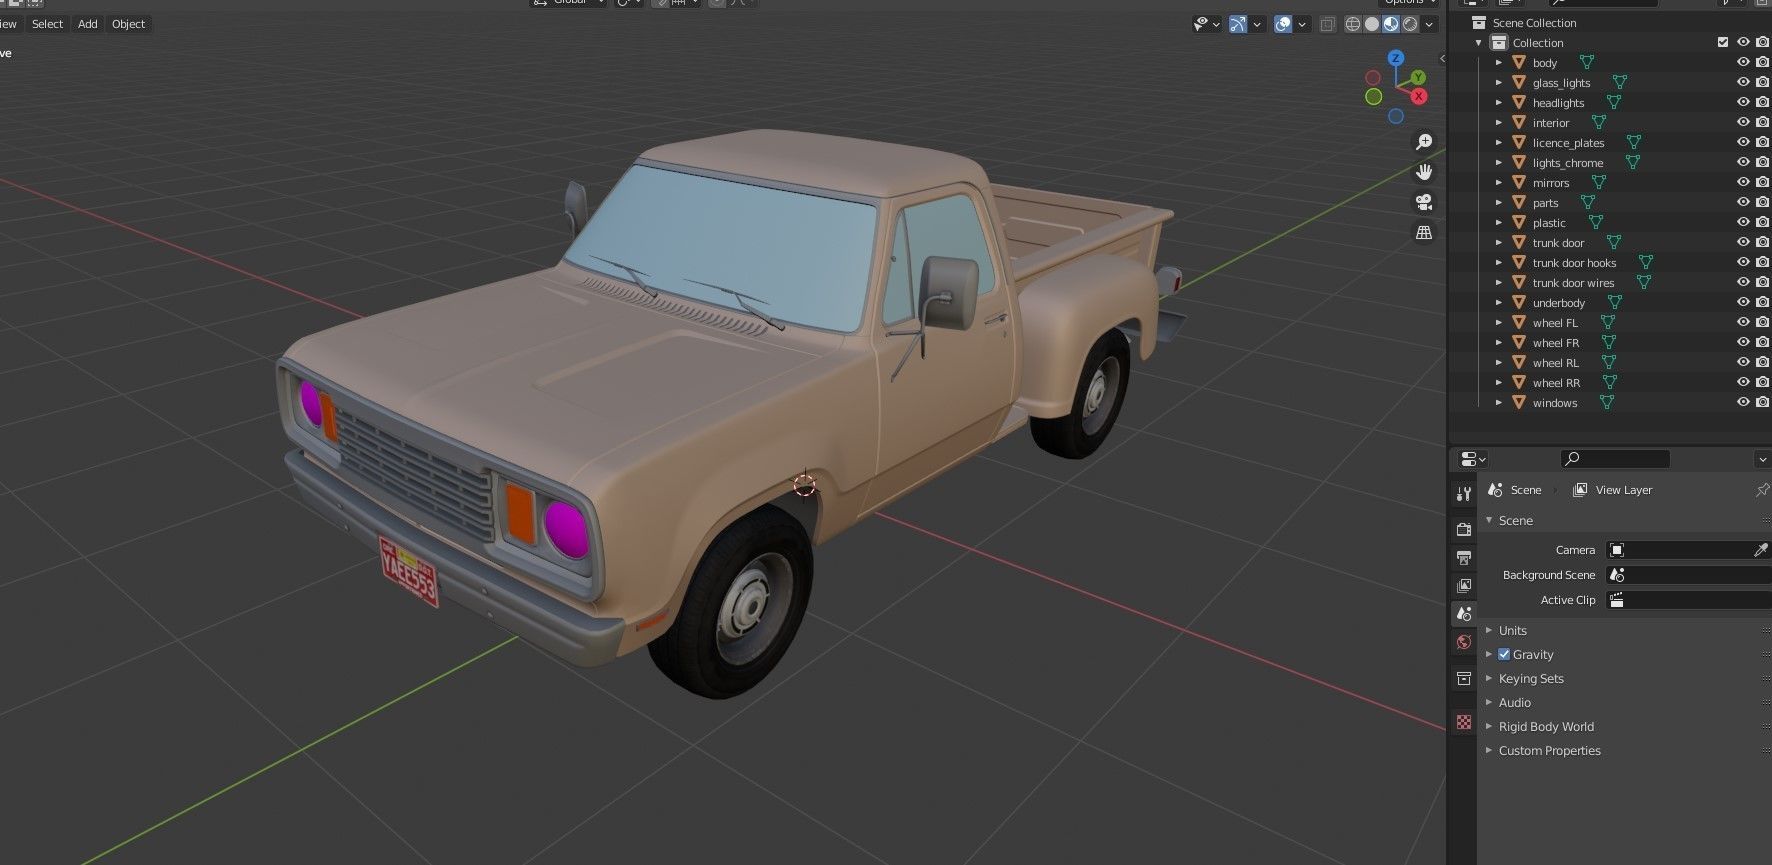Open the Scene properties tab
Screen dimensions: 1772x865
coord(1464,613)
